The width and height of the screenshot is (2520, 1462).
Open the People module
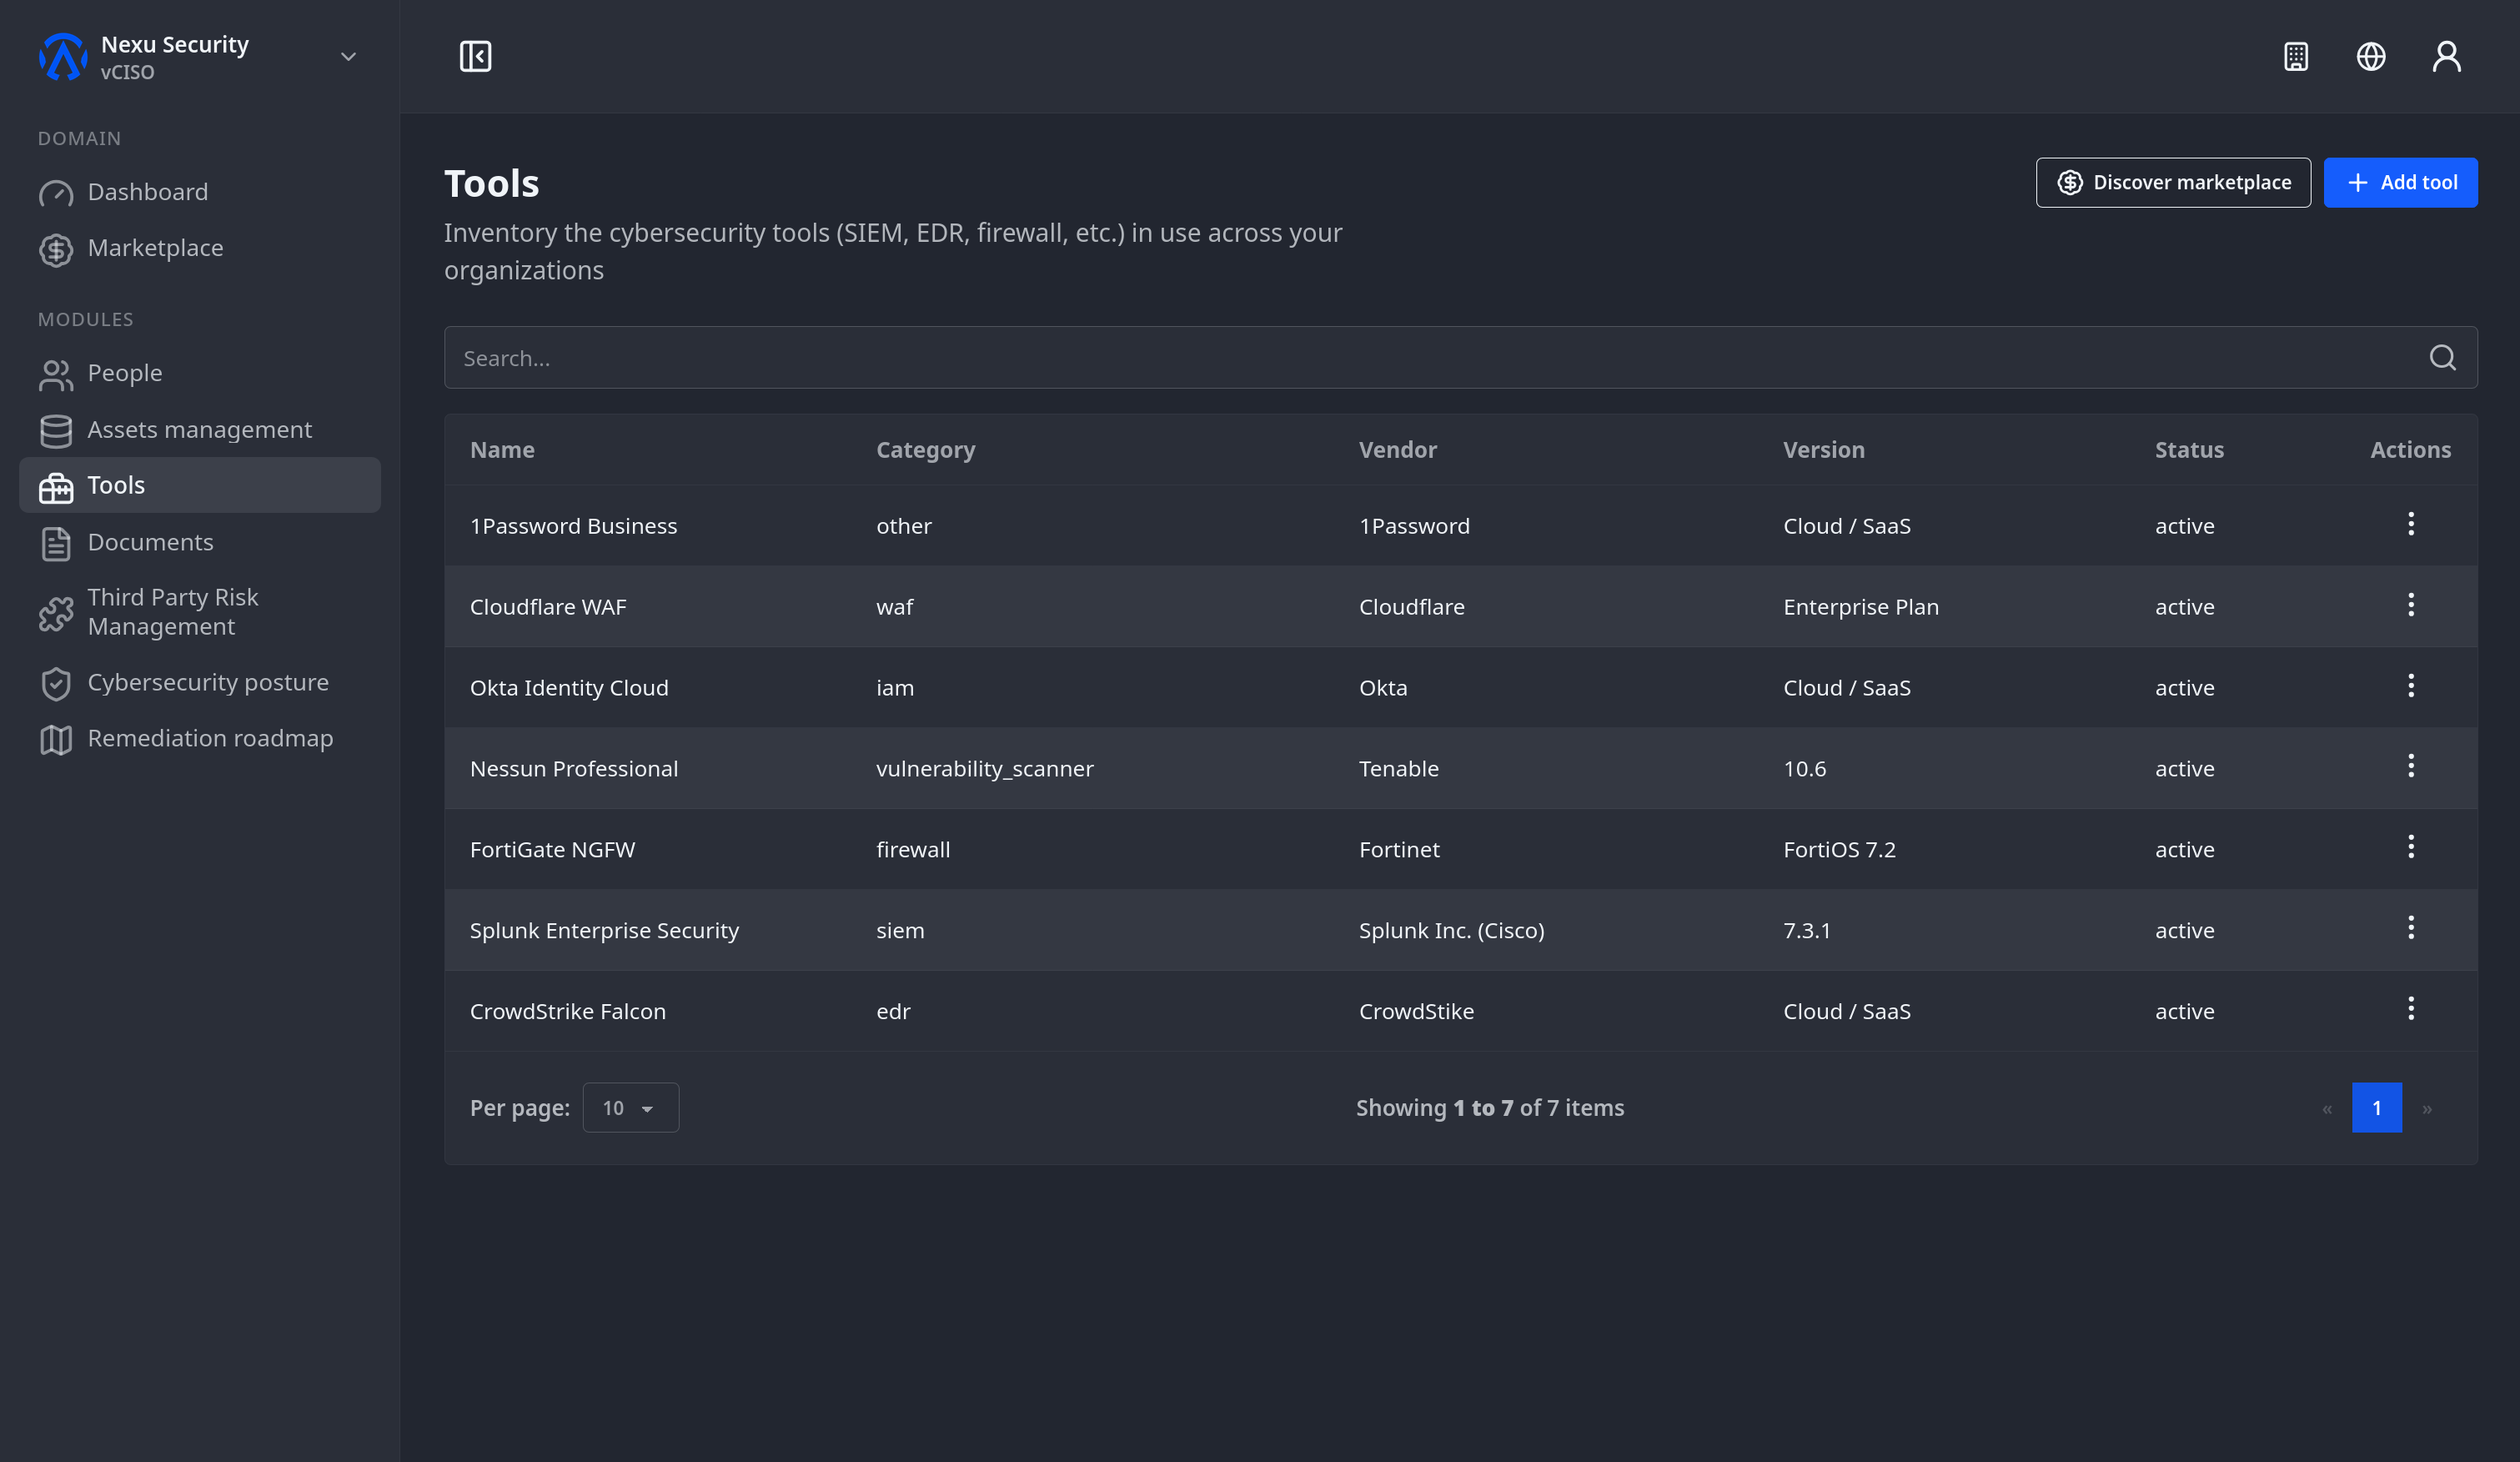(200, 373)
